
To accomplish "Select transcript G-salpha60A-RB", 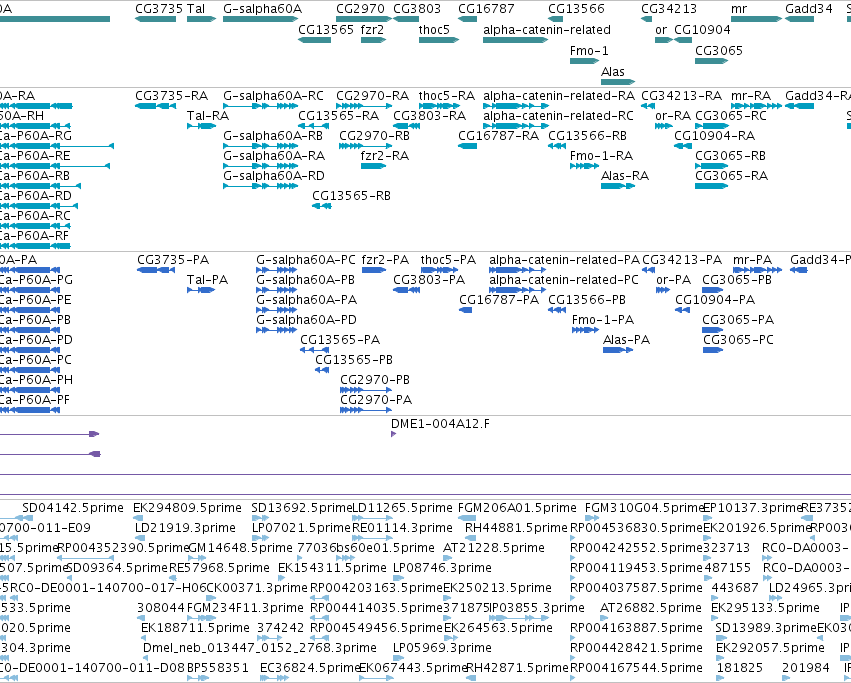I will (x=261, y=146).
